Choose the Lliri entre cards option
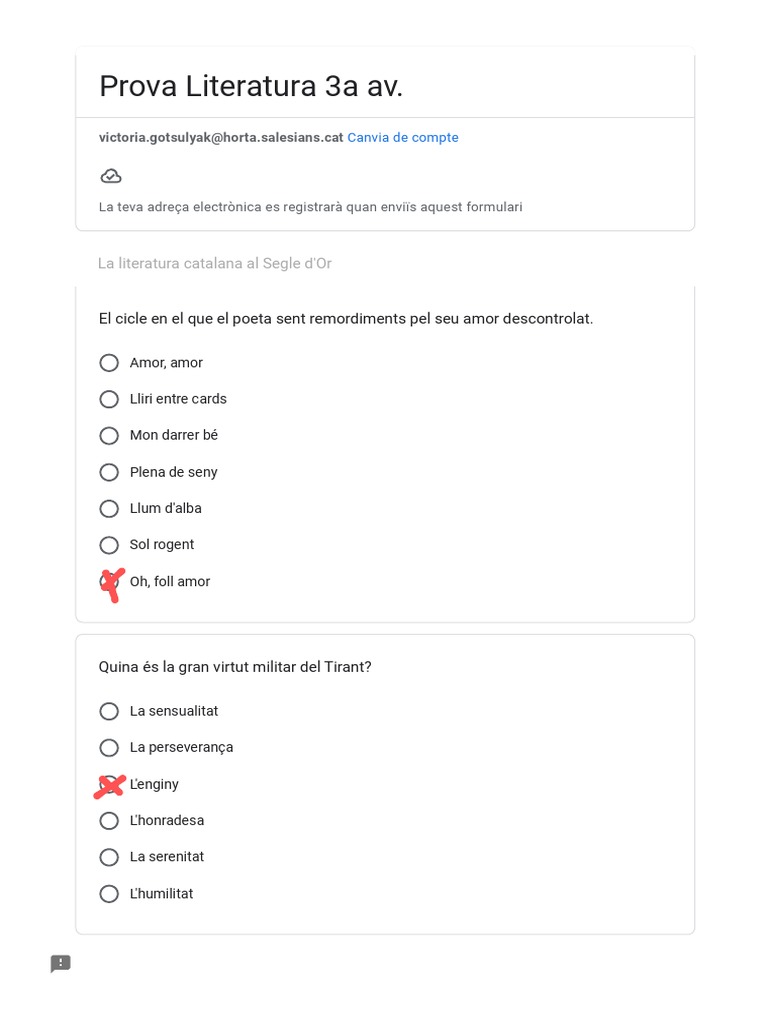This screenshot has height=1024, width=768. 109,399
